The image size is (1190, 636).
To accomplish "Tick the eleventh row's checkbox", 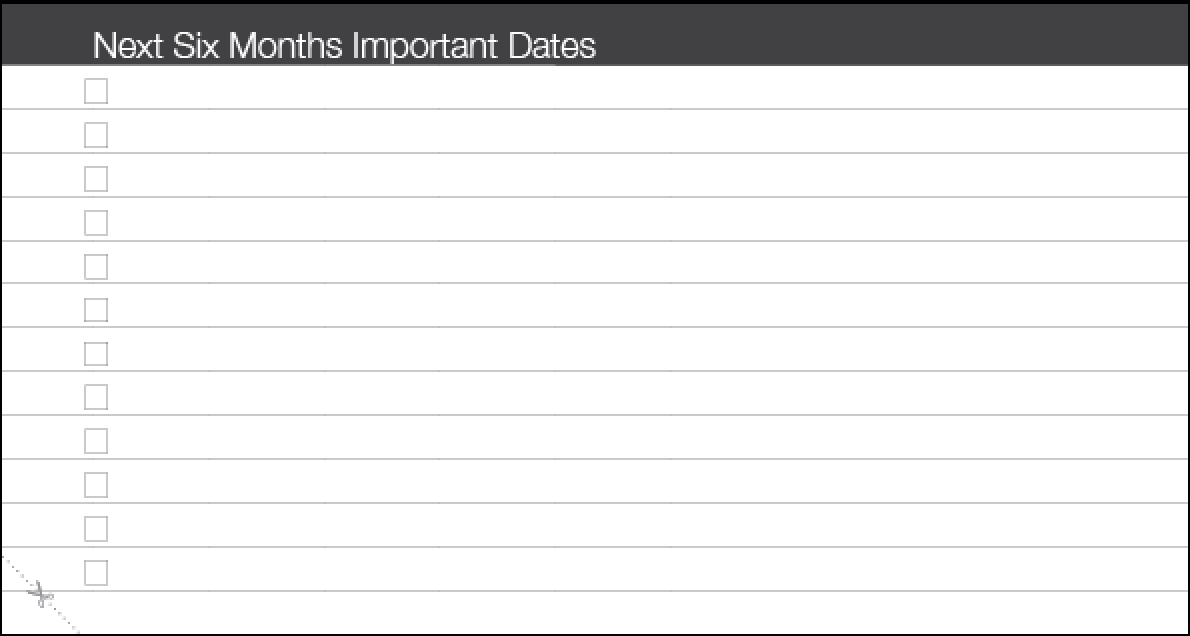I will click(x=96, y=529).
